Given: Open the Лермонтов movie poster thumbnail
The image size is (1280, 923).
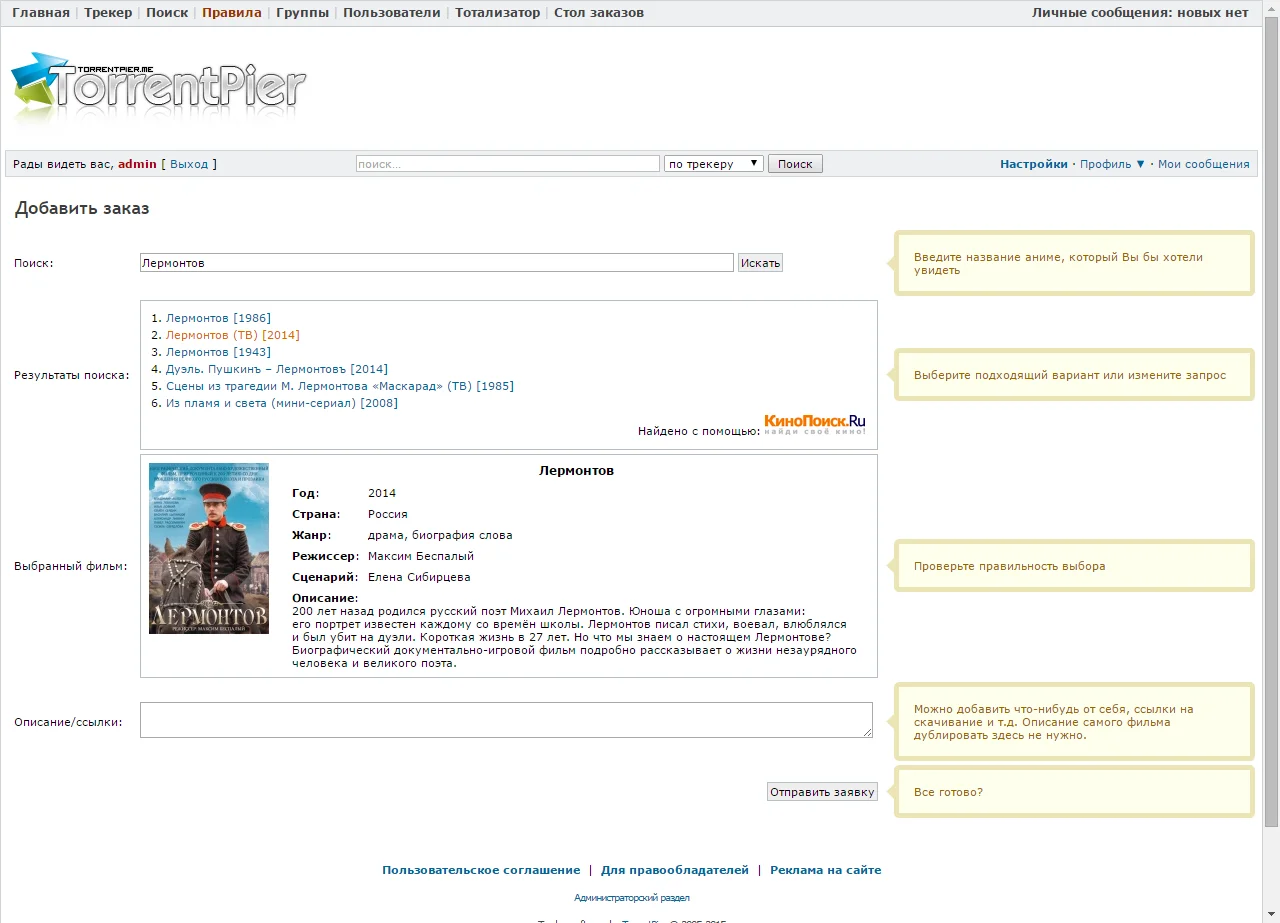Looking at the screenshot, I should pyautogui.click(x=209, y=548).
